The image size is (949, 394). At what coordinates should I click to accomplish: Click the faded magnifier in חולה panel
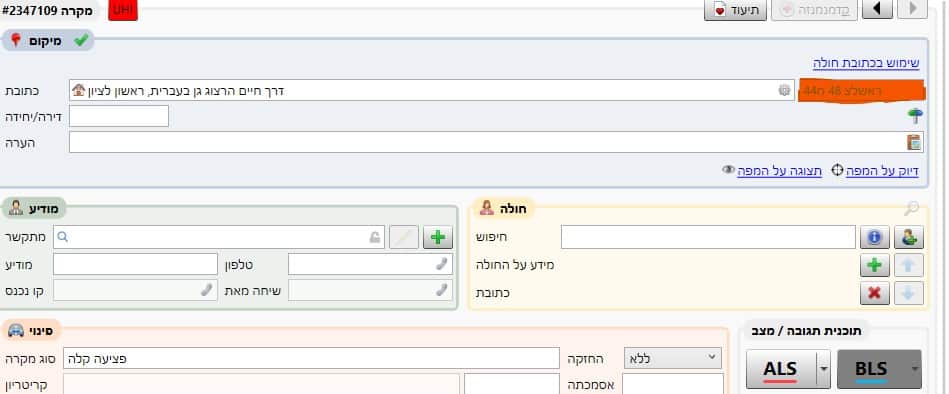(911, 209)
